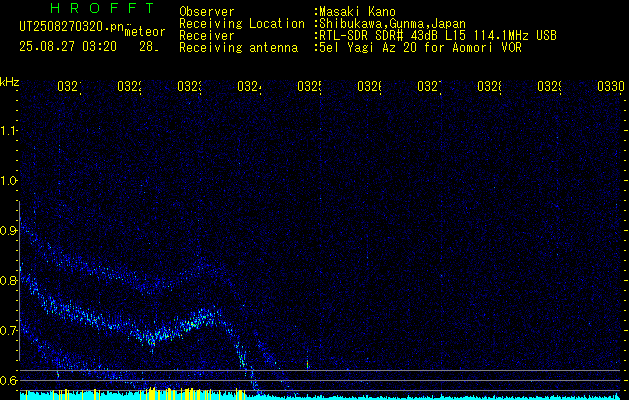Click the 0324 time marker
Screen dimensions: 629x400
(x=250, y=86)
